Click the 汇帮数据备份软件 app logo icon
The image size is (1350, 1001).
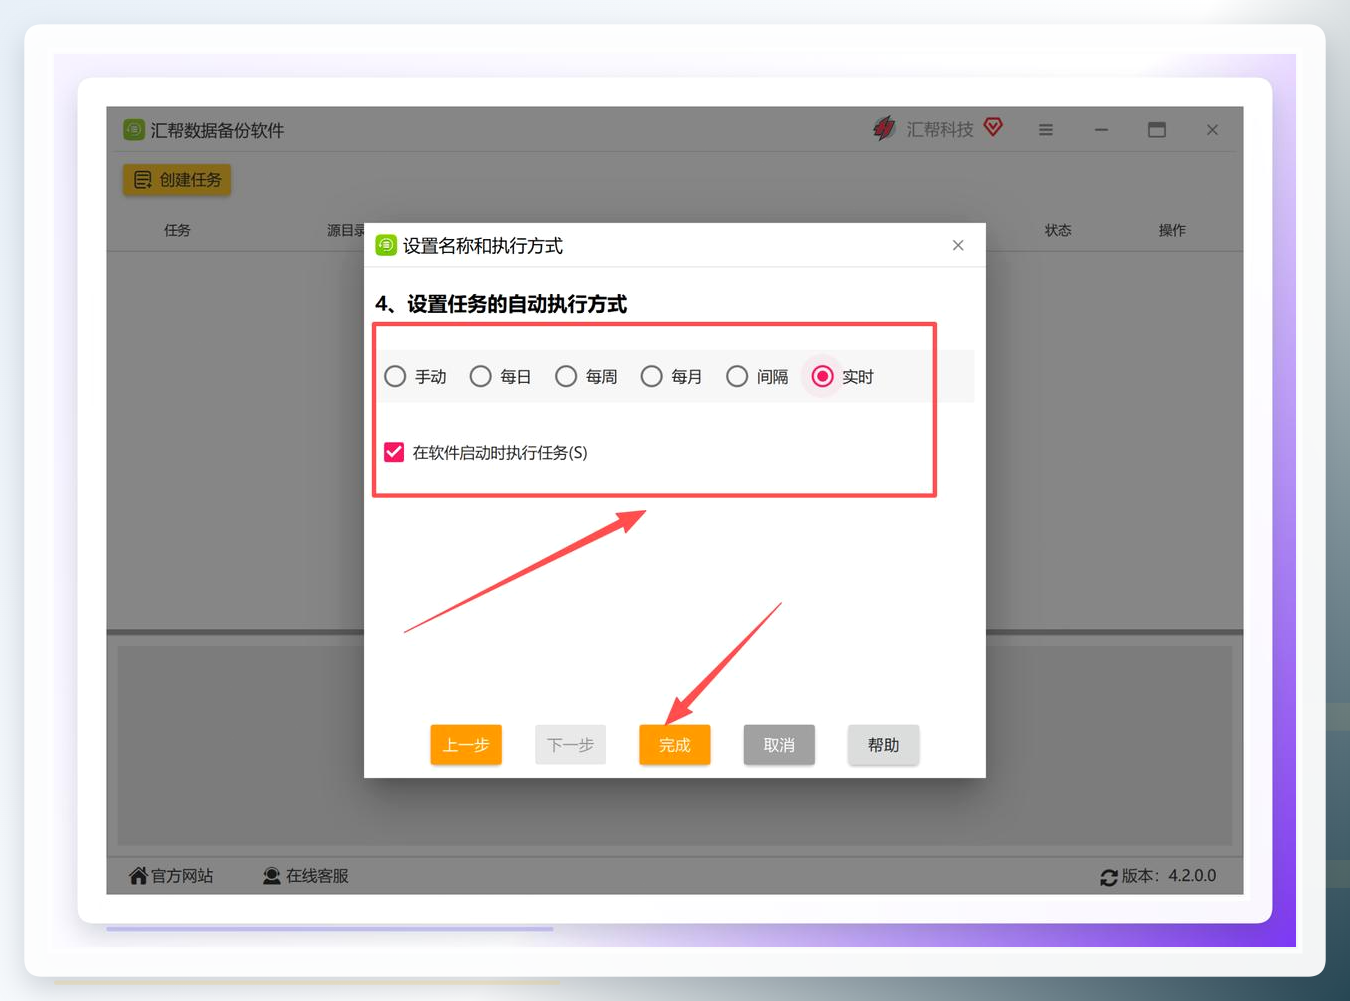point(134,130)
